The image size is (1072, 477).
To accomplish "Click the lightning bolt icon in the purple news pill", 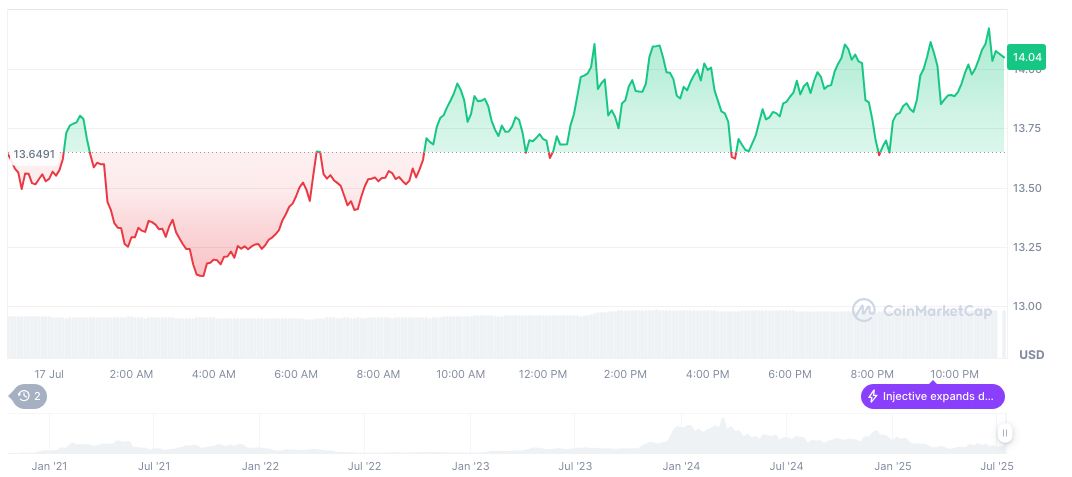I will (873, 396).
